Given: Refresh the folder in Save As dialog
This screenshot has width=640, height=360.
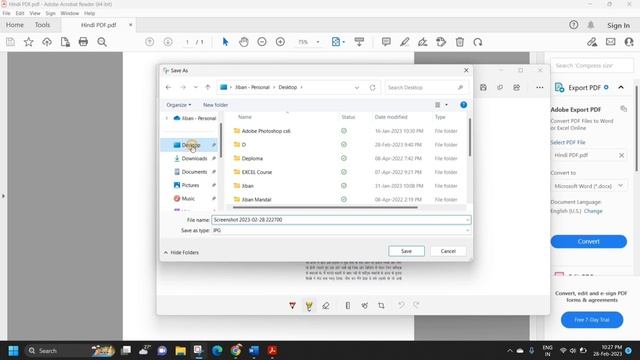Looking at the screenshot, I should (x=372, y=87).
